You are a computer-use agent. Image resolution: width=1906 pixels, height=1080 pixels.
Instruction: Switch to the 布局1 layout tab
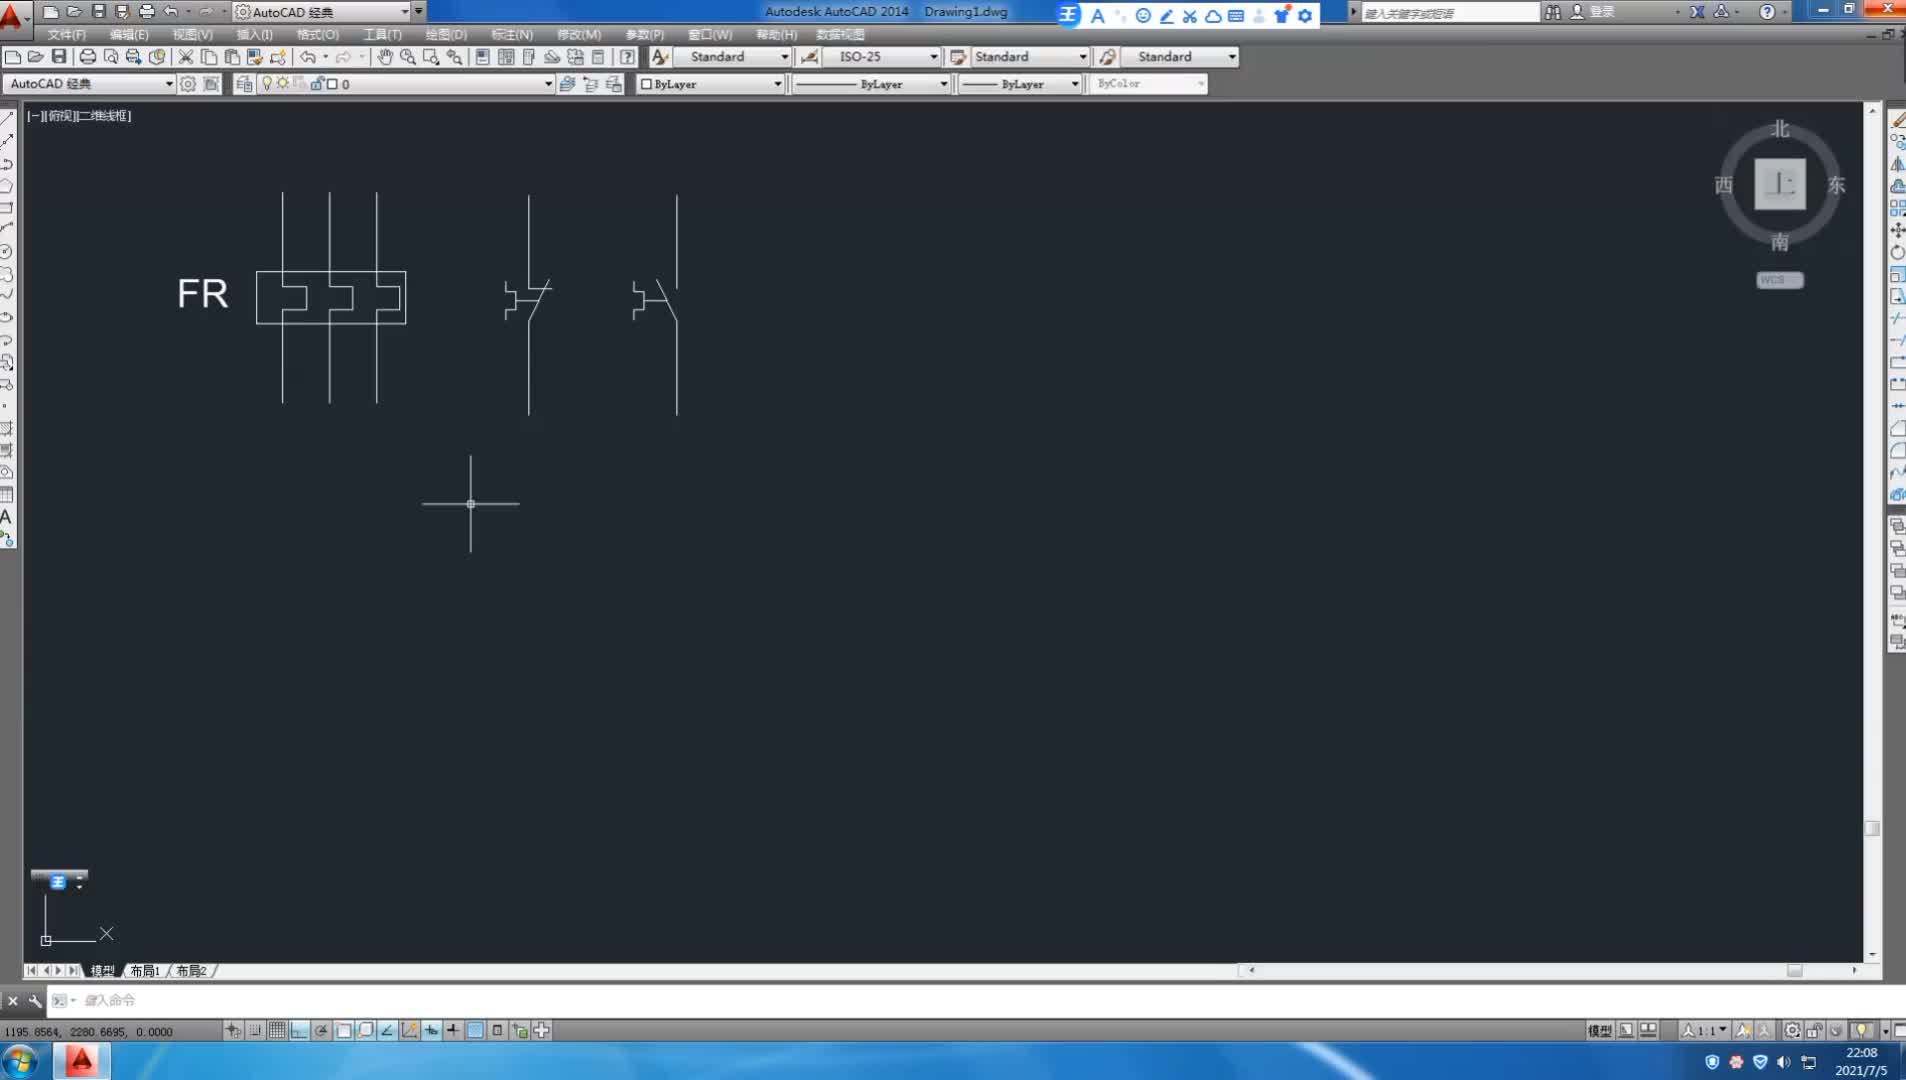145,971
